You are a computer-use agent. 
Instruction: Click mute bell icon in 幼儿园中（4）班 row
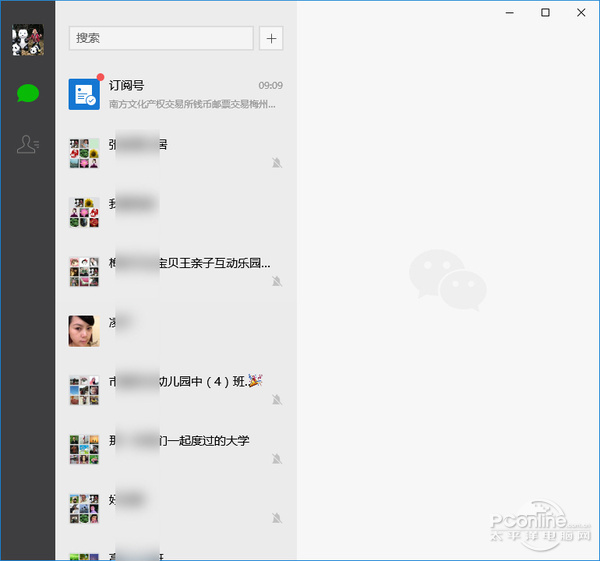coord(277,400)
